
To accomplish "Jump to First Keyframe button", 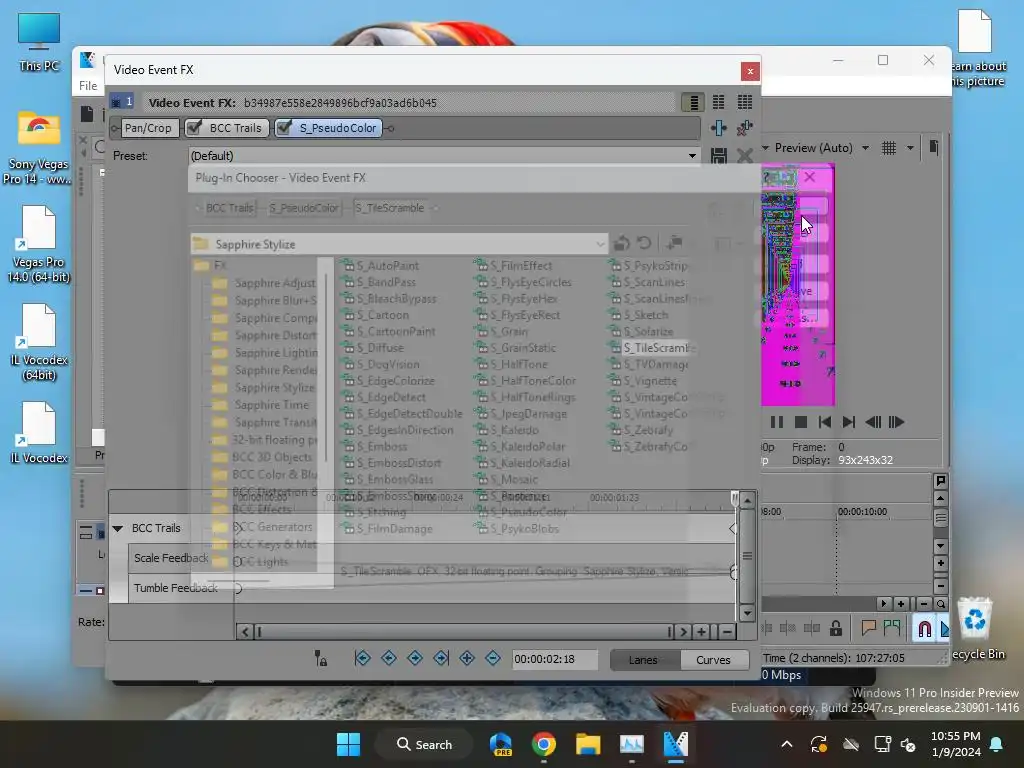I will (x=362, y=658).
